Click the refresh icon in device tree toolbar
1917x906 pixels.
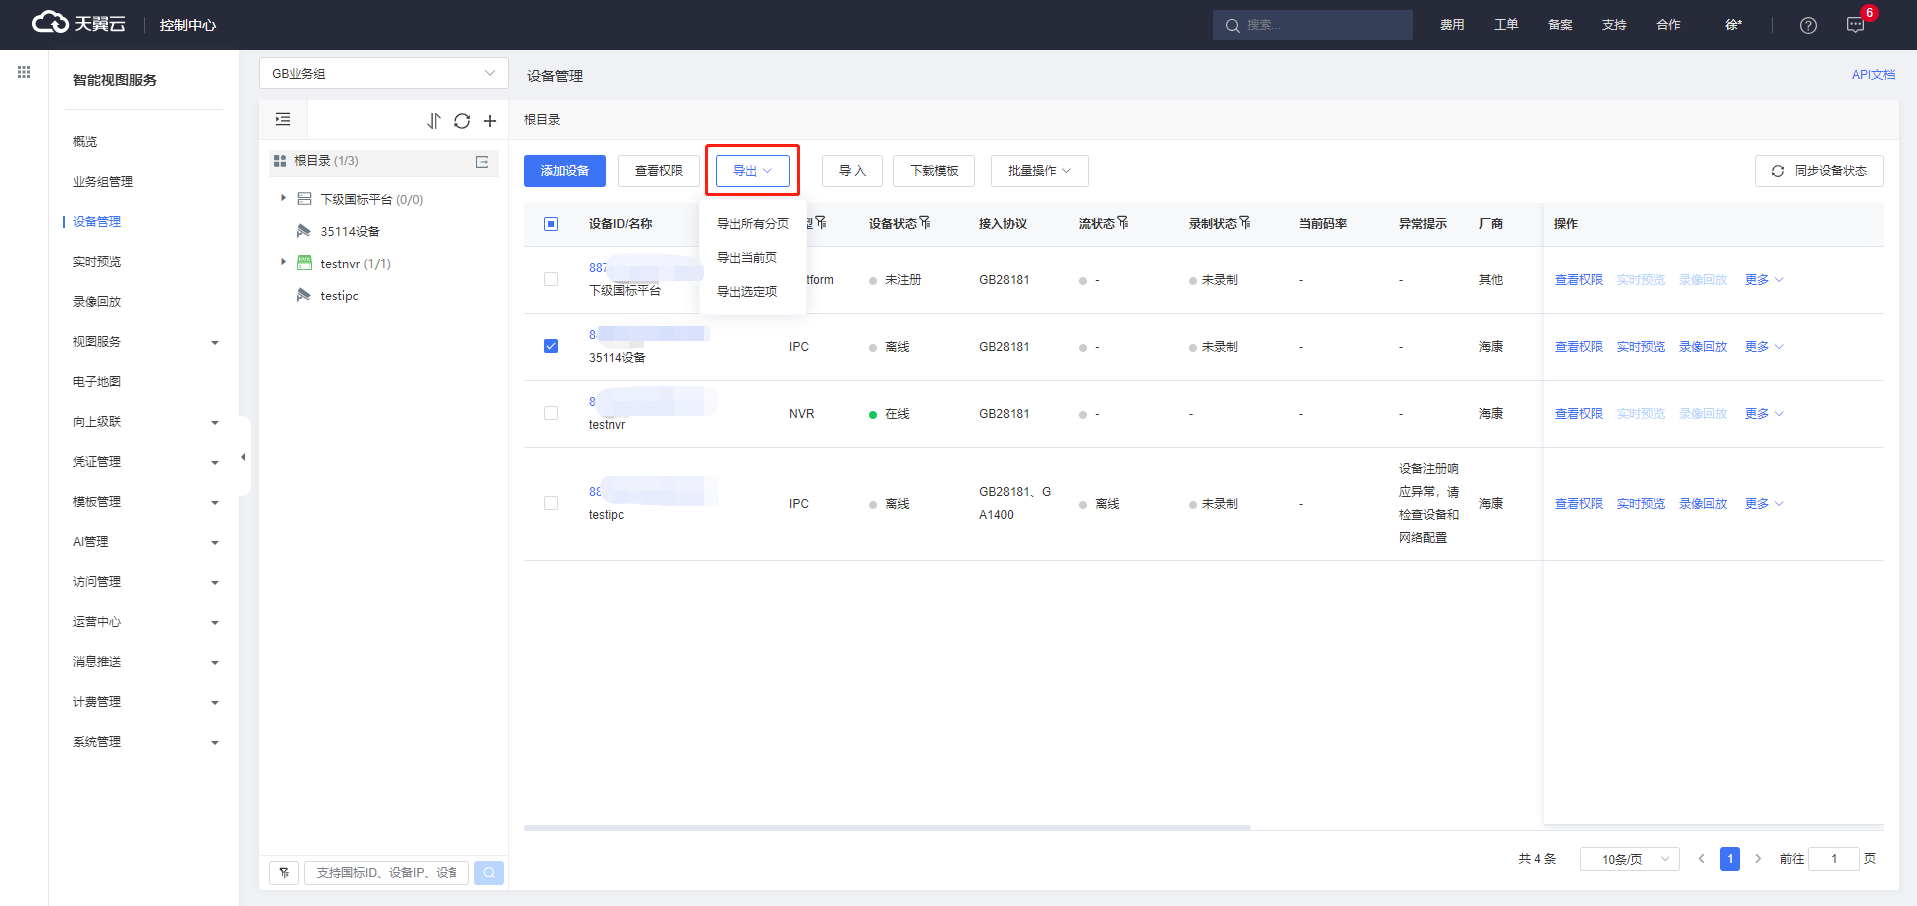(461, 121)
